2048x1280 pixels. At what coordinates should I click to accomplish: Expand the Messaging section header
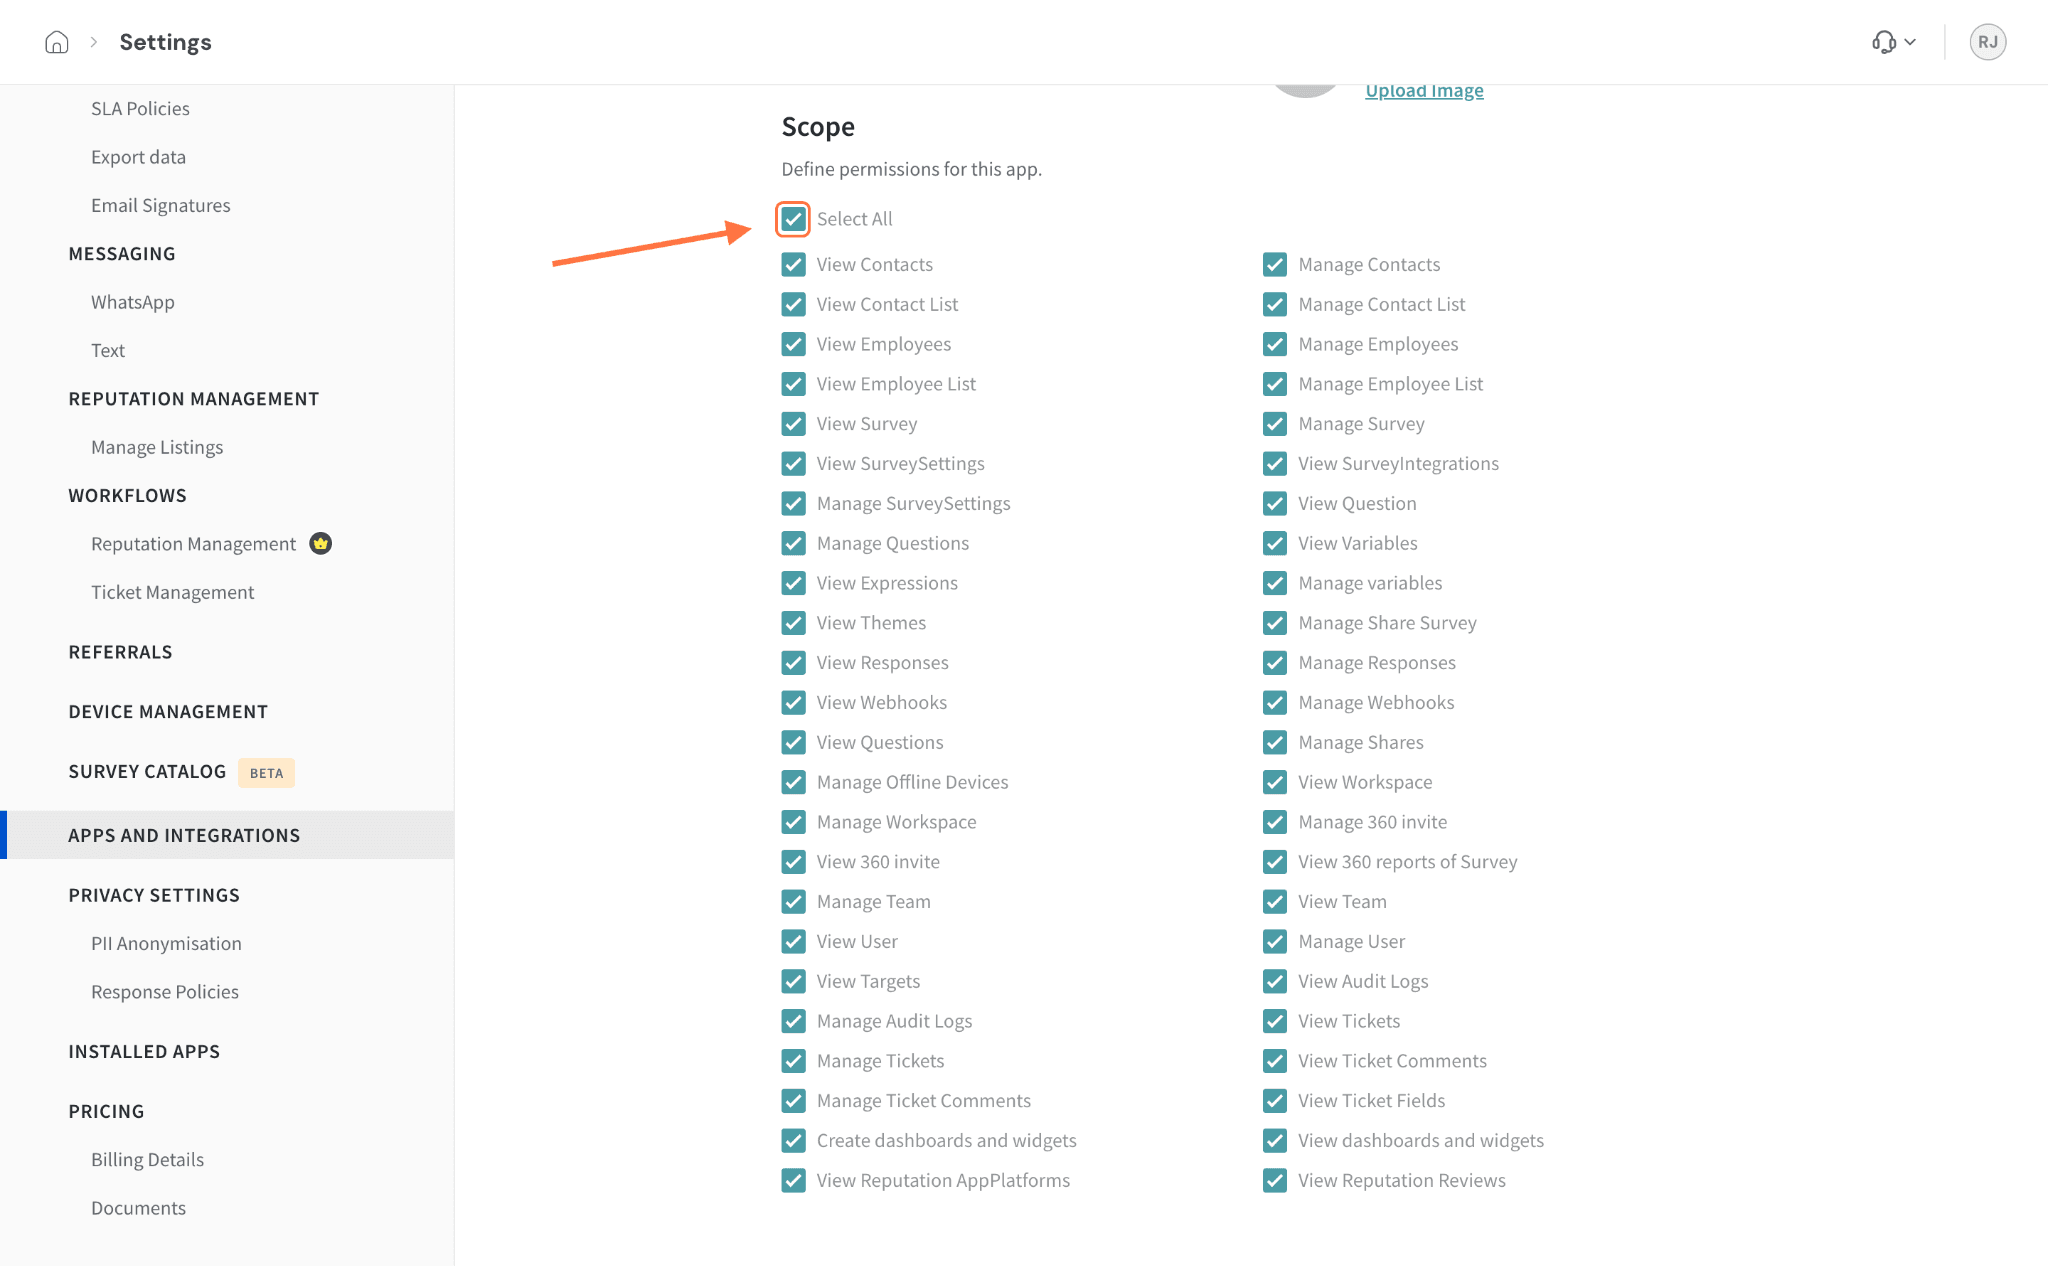(122, 254)
